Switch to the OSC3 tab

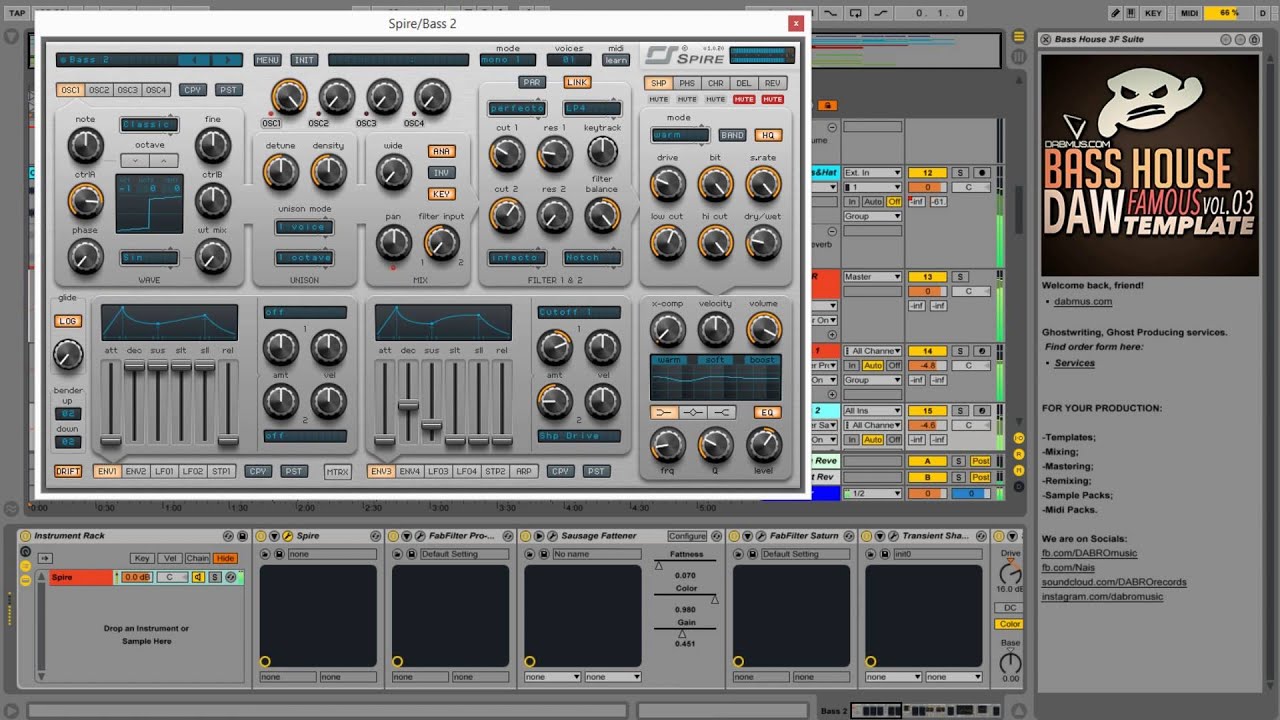tap(127, 90)
